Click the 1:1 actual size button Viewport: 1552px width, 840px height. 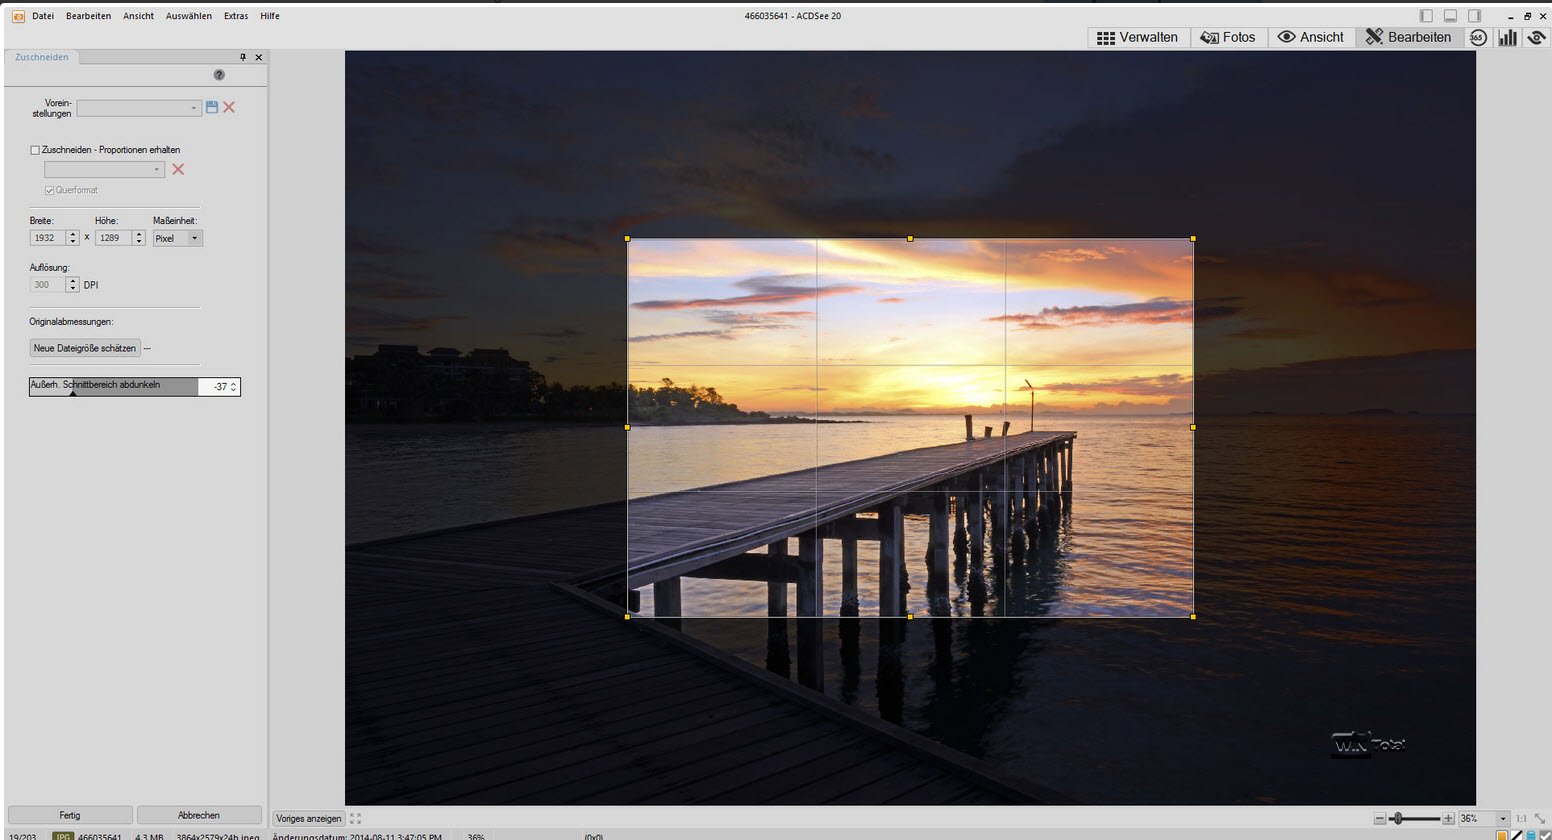click(x=1522, y=818)
